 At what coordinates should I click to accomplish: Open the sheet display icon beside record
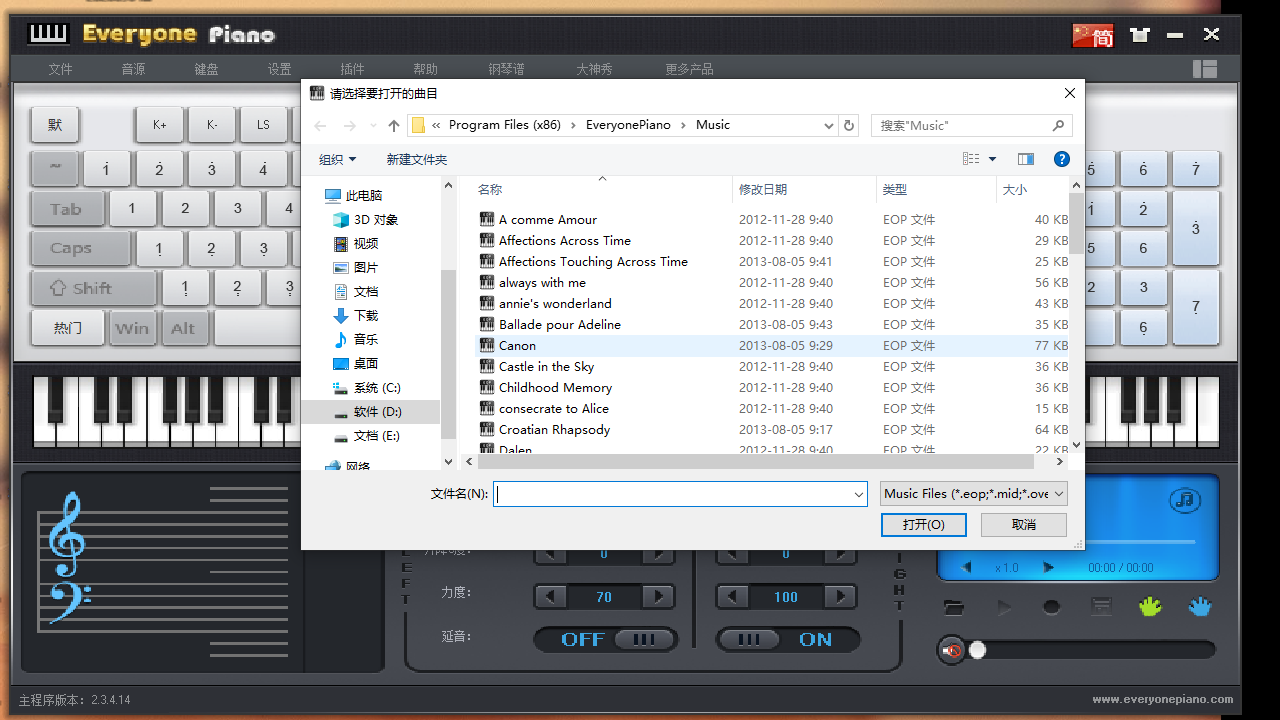click(1101, 607)
